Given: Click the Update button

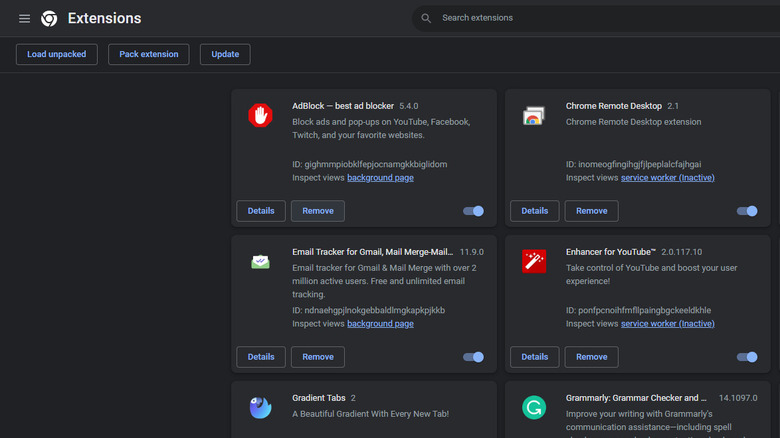Looking at the screenshot, I should (x=225, y=54).
